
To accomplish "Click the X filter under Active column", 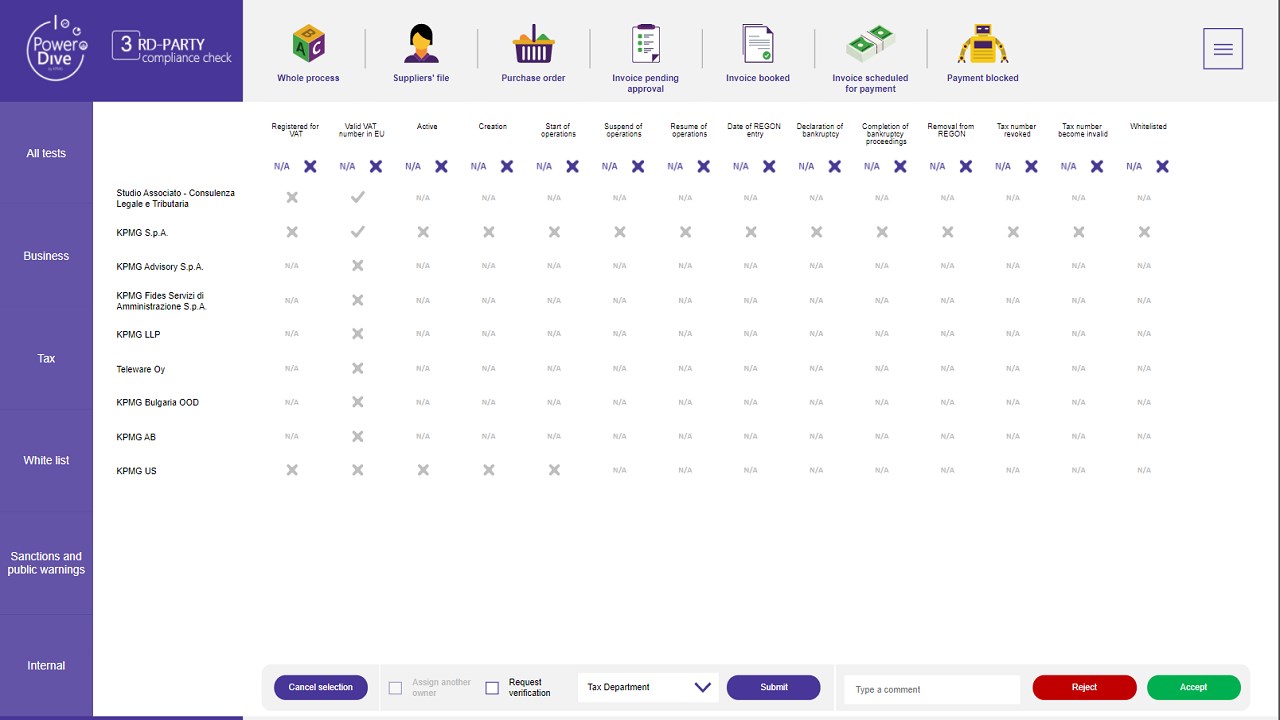I will point(441,166).
